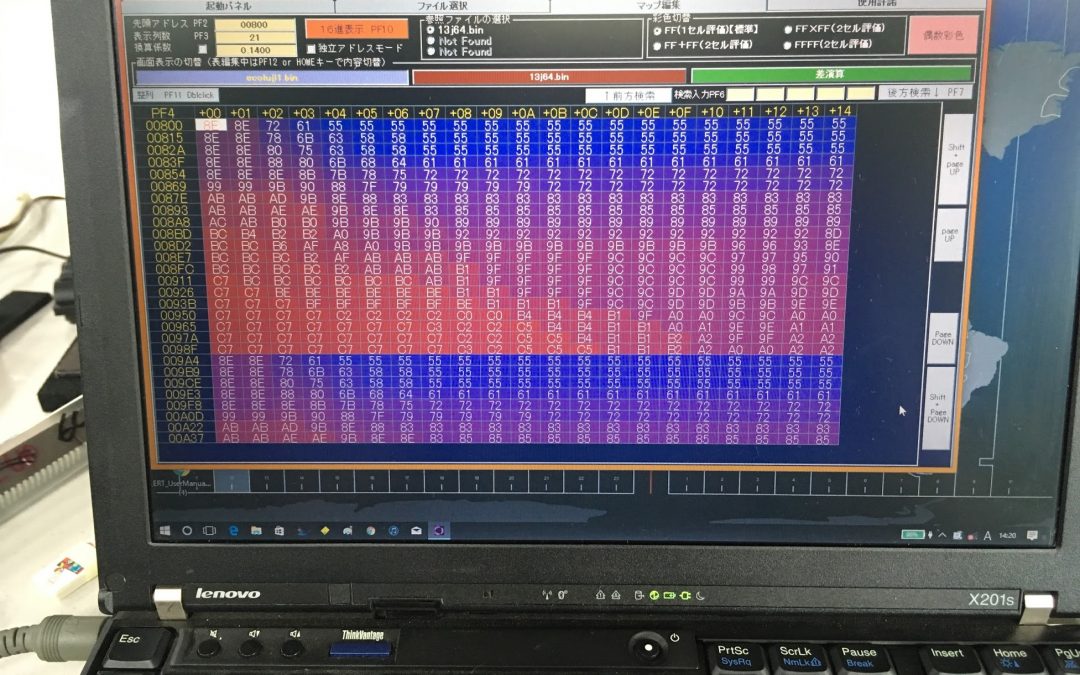
Task: Click the 表示列数 field showing 21
Action: (255, 38)
